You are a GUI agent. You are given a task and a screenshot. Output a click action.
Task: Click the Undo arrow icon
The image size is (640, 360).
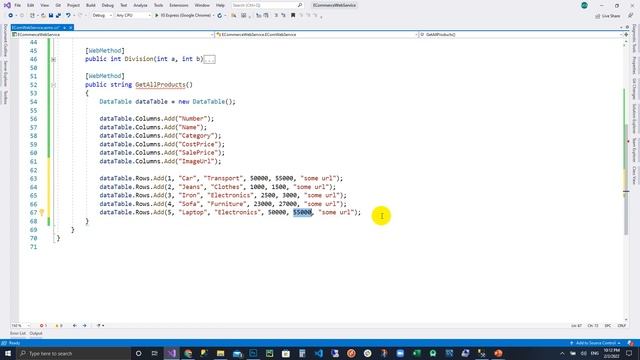(68, 16)
